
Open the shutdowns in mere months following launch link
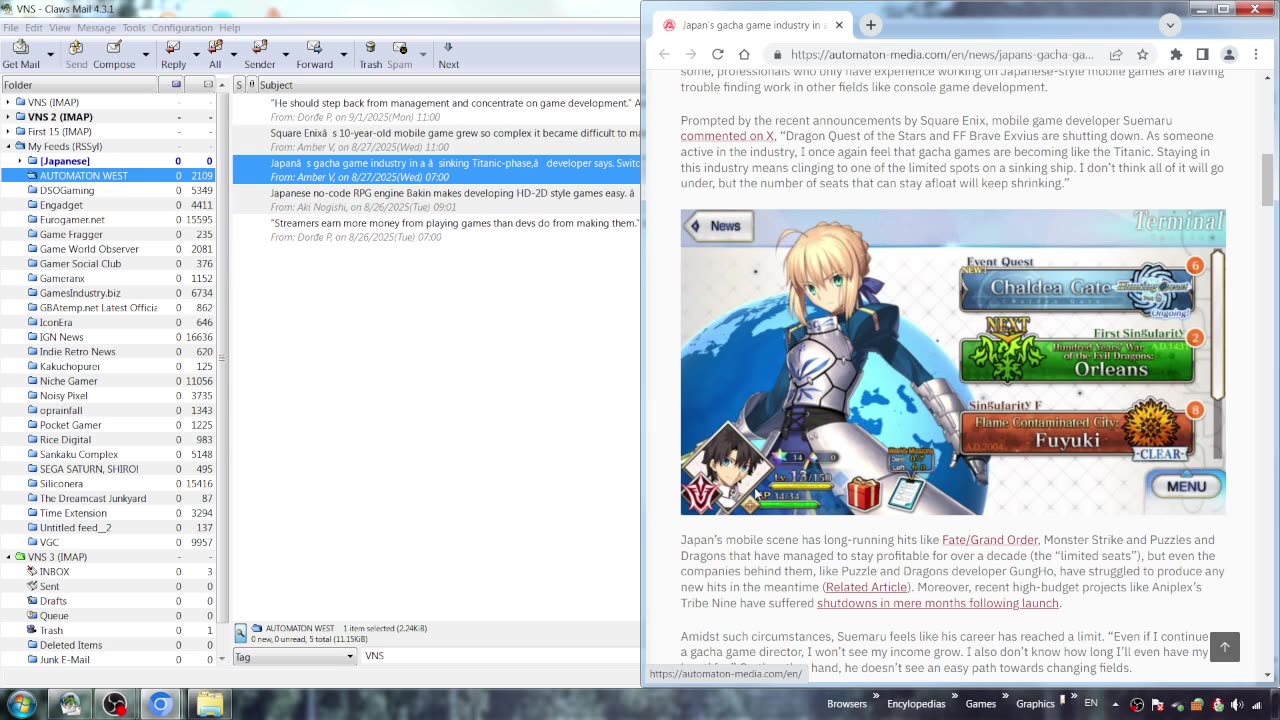coord(937,603)
